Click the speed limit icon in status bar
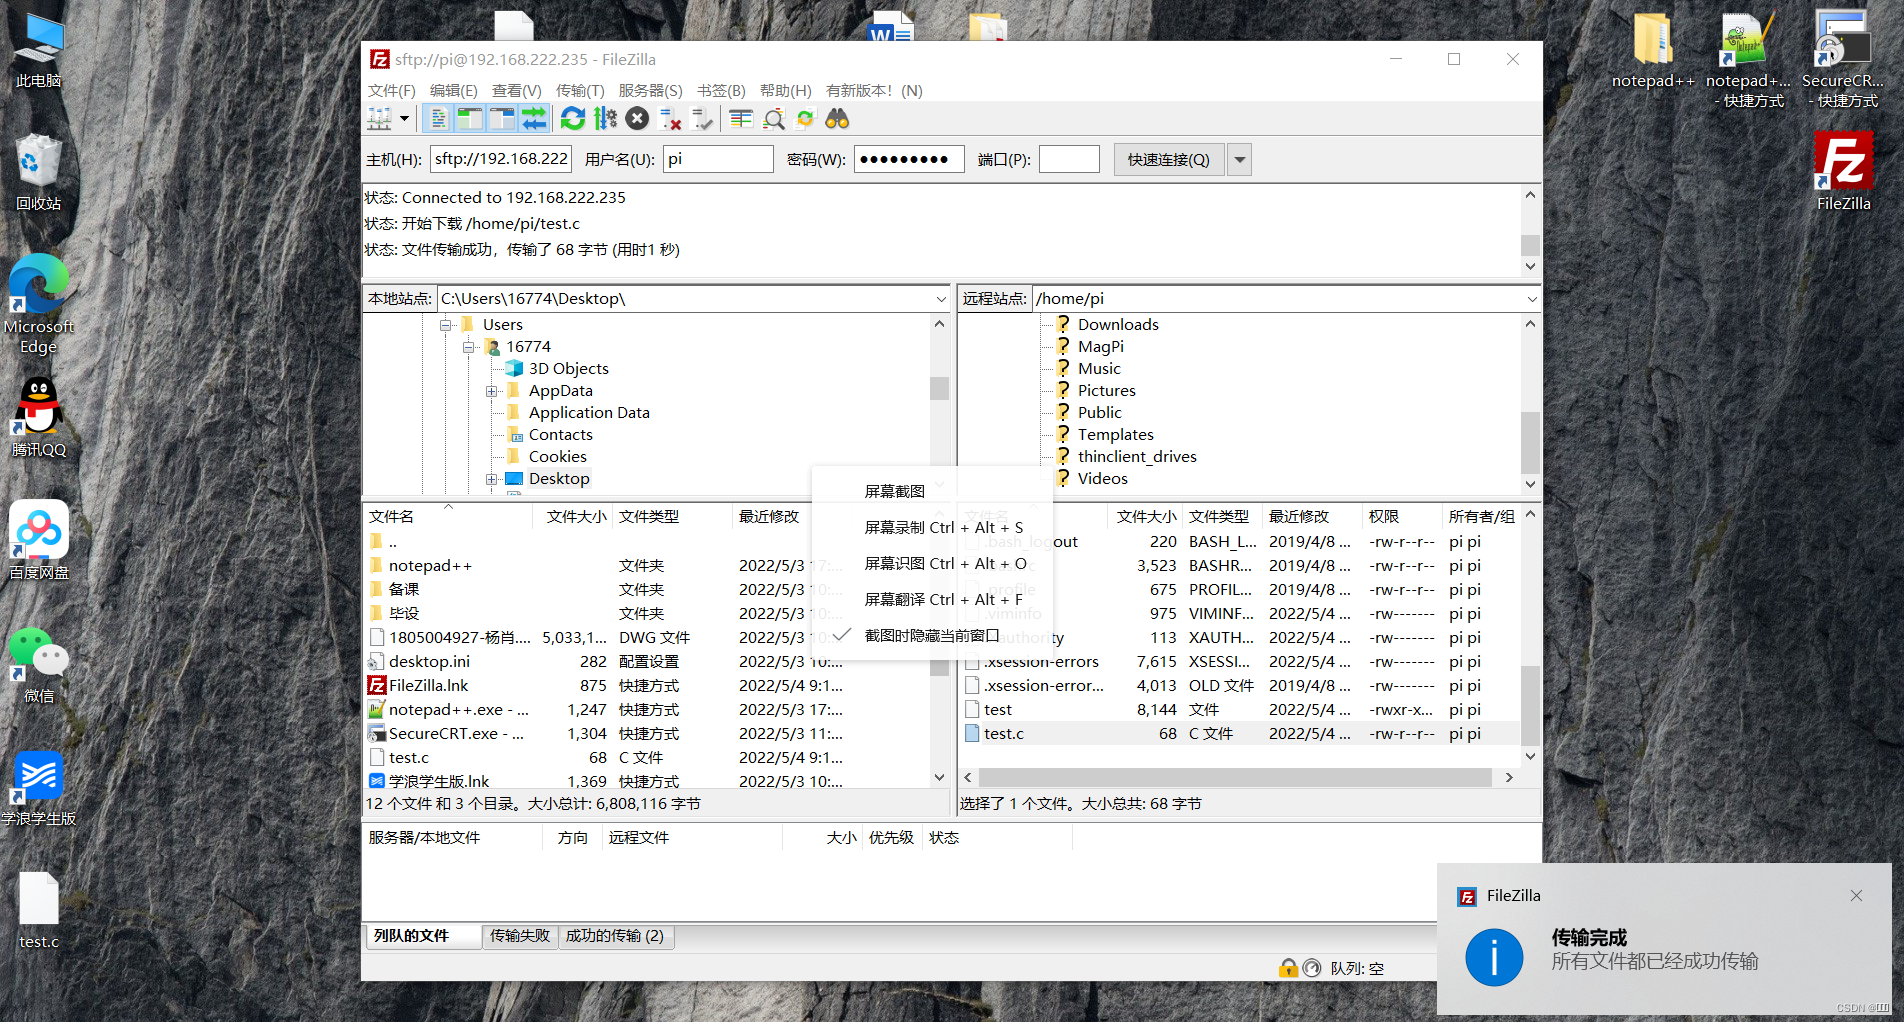Image resolution: width=1904 pixels, height=1022 pixels. (1312, 968)
